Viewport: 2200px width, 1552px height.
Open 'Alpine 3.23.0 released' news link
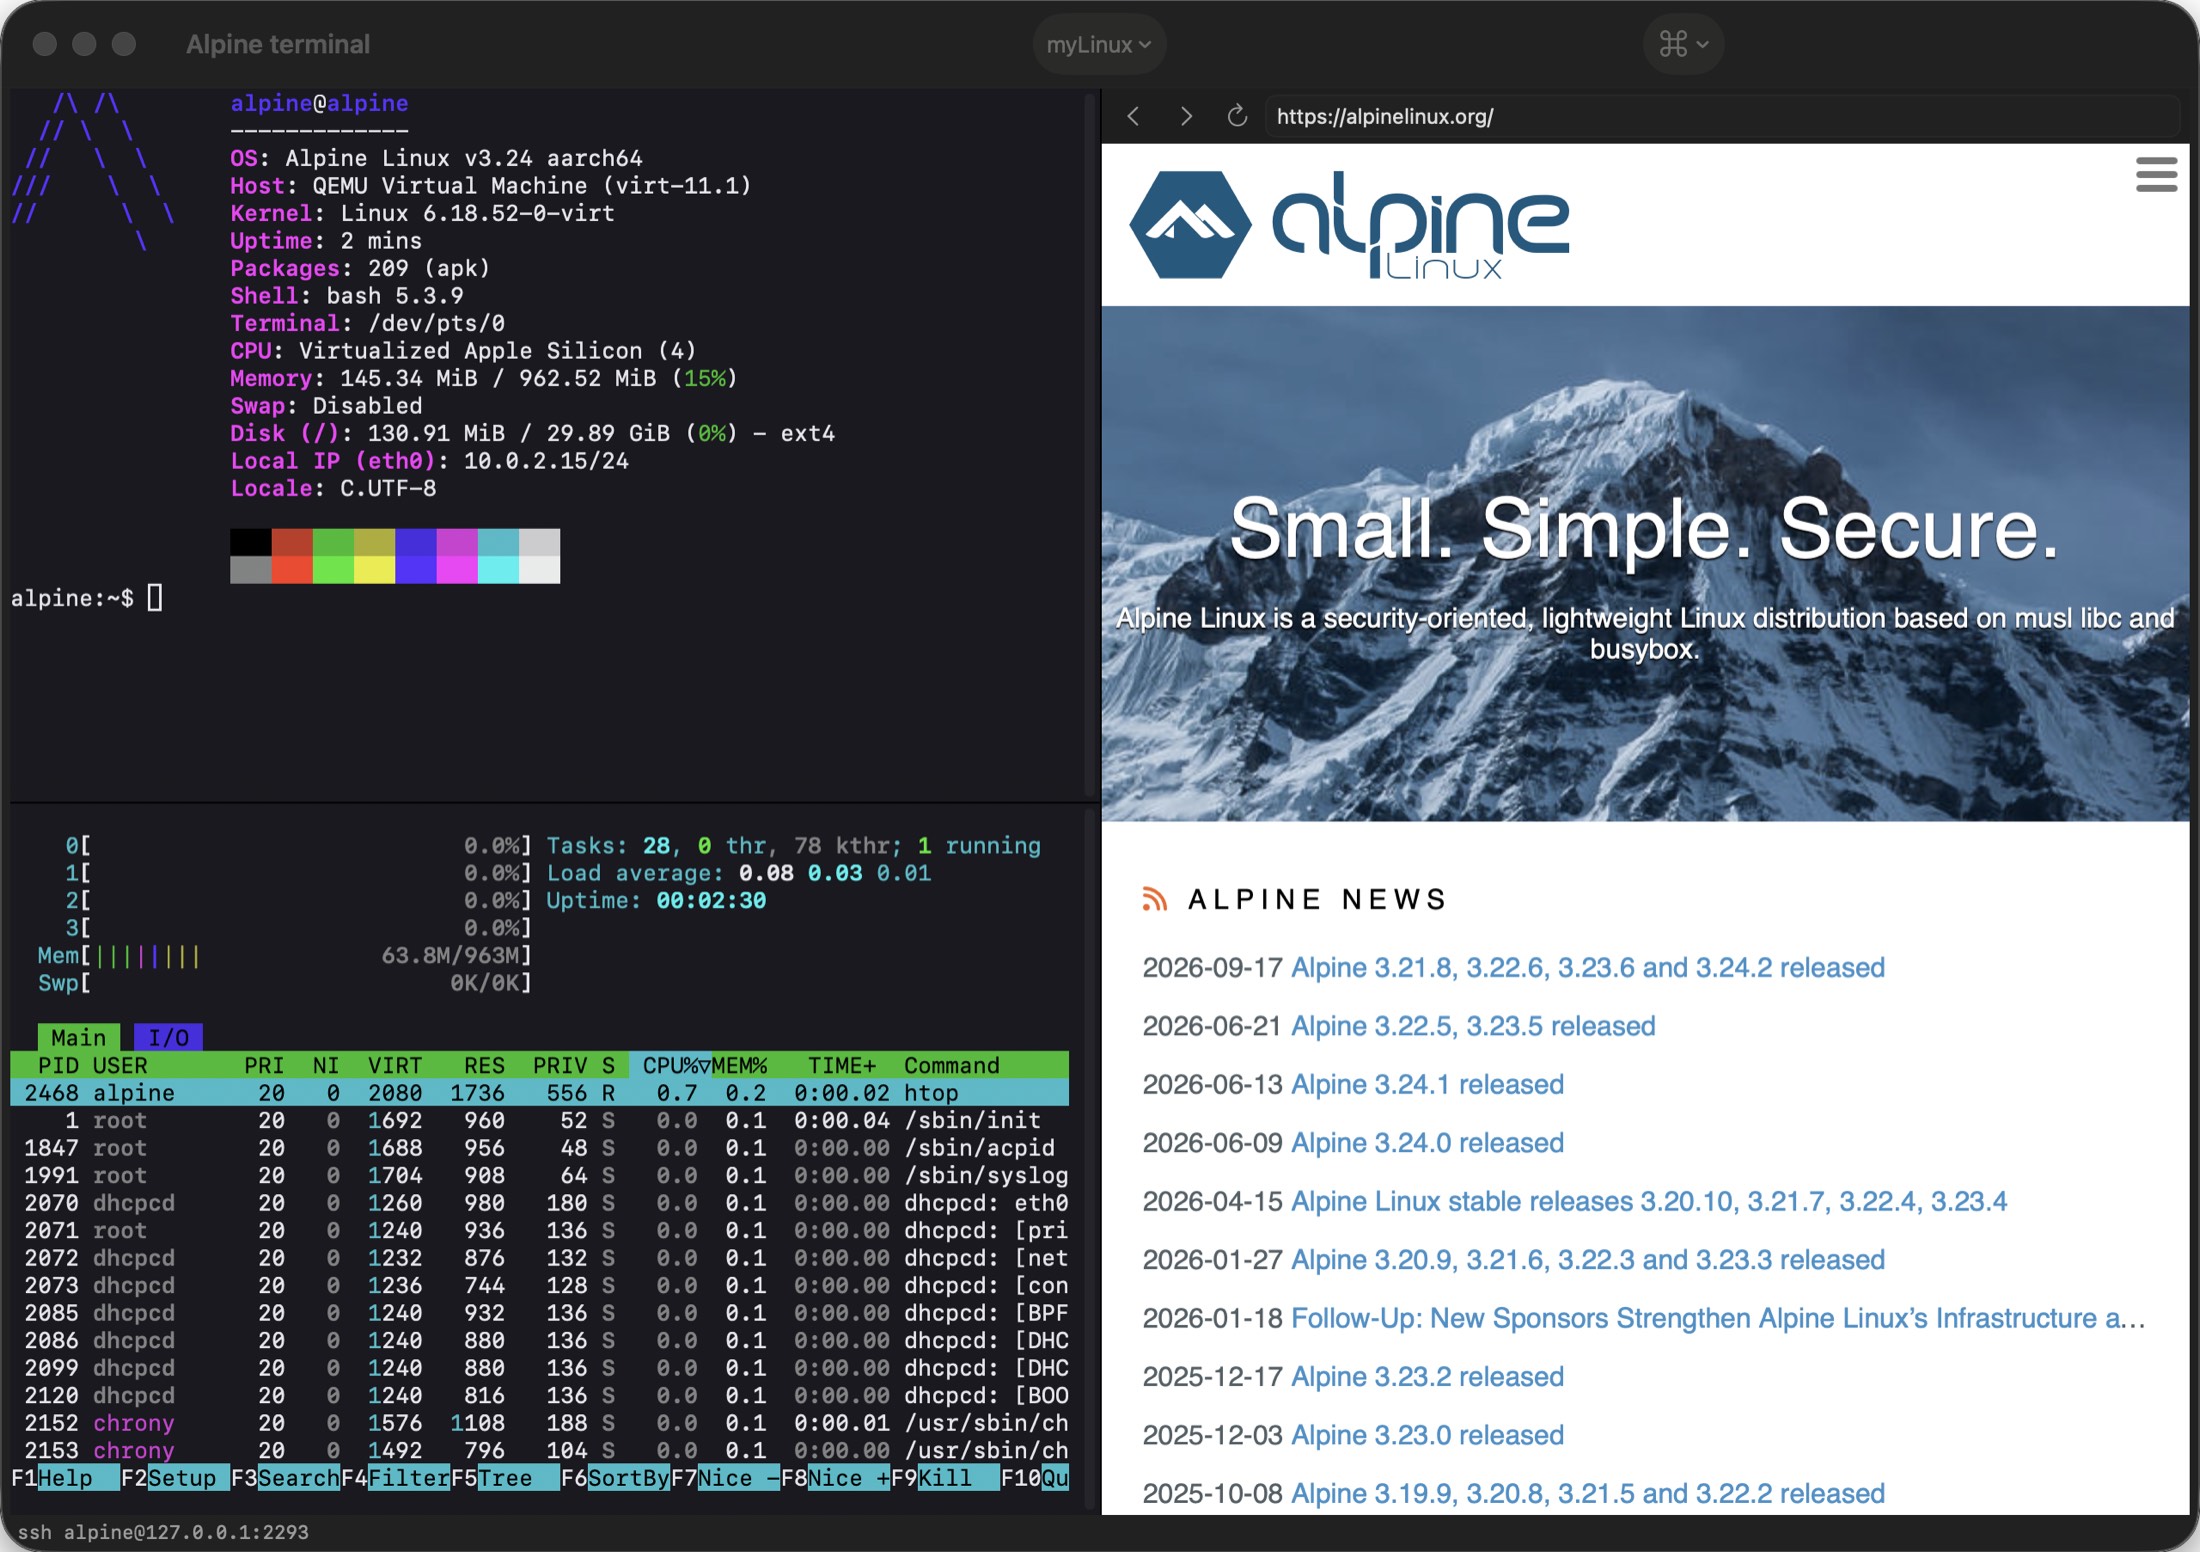click(1427, 1436)
